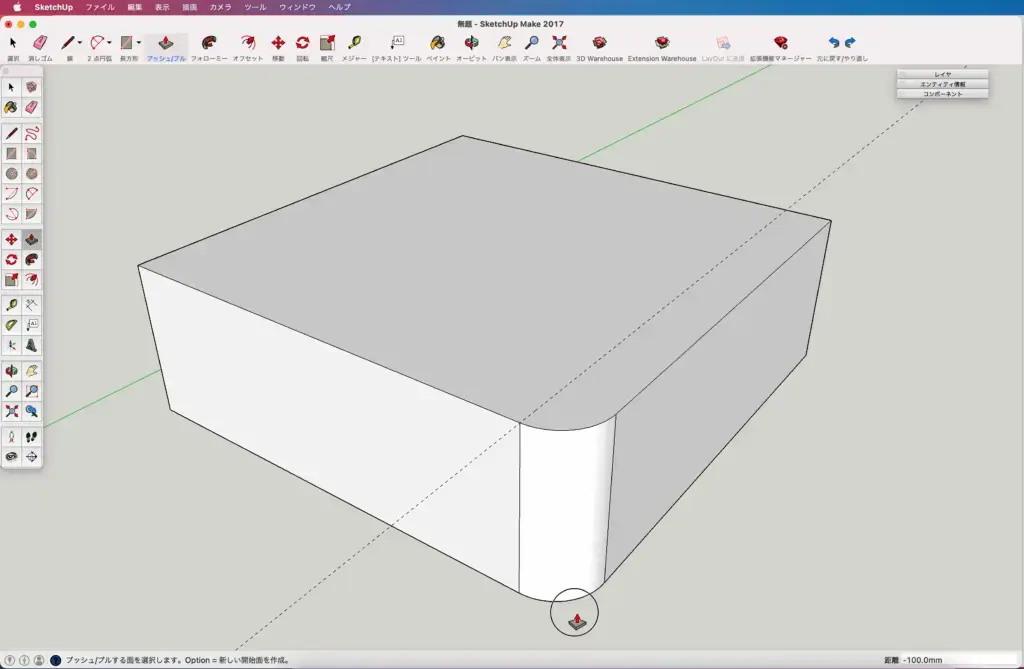Image resolution: width=1024 pixels, height=669 pixels.
Task: Expand the エンティティ情報 tray panel
Action: (x=942, y=84)
